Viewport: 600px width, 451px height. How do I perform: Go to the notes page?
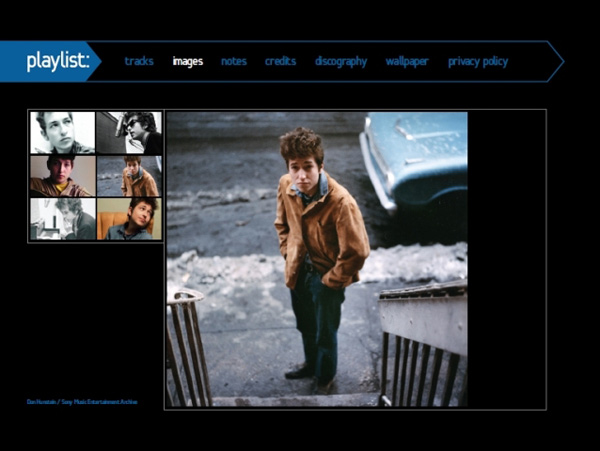coord(233,61)
